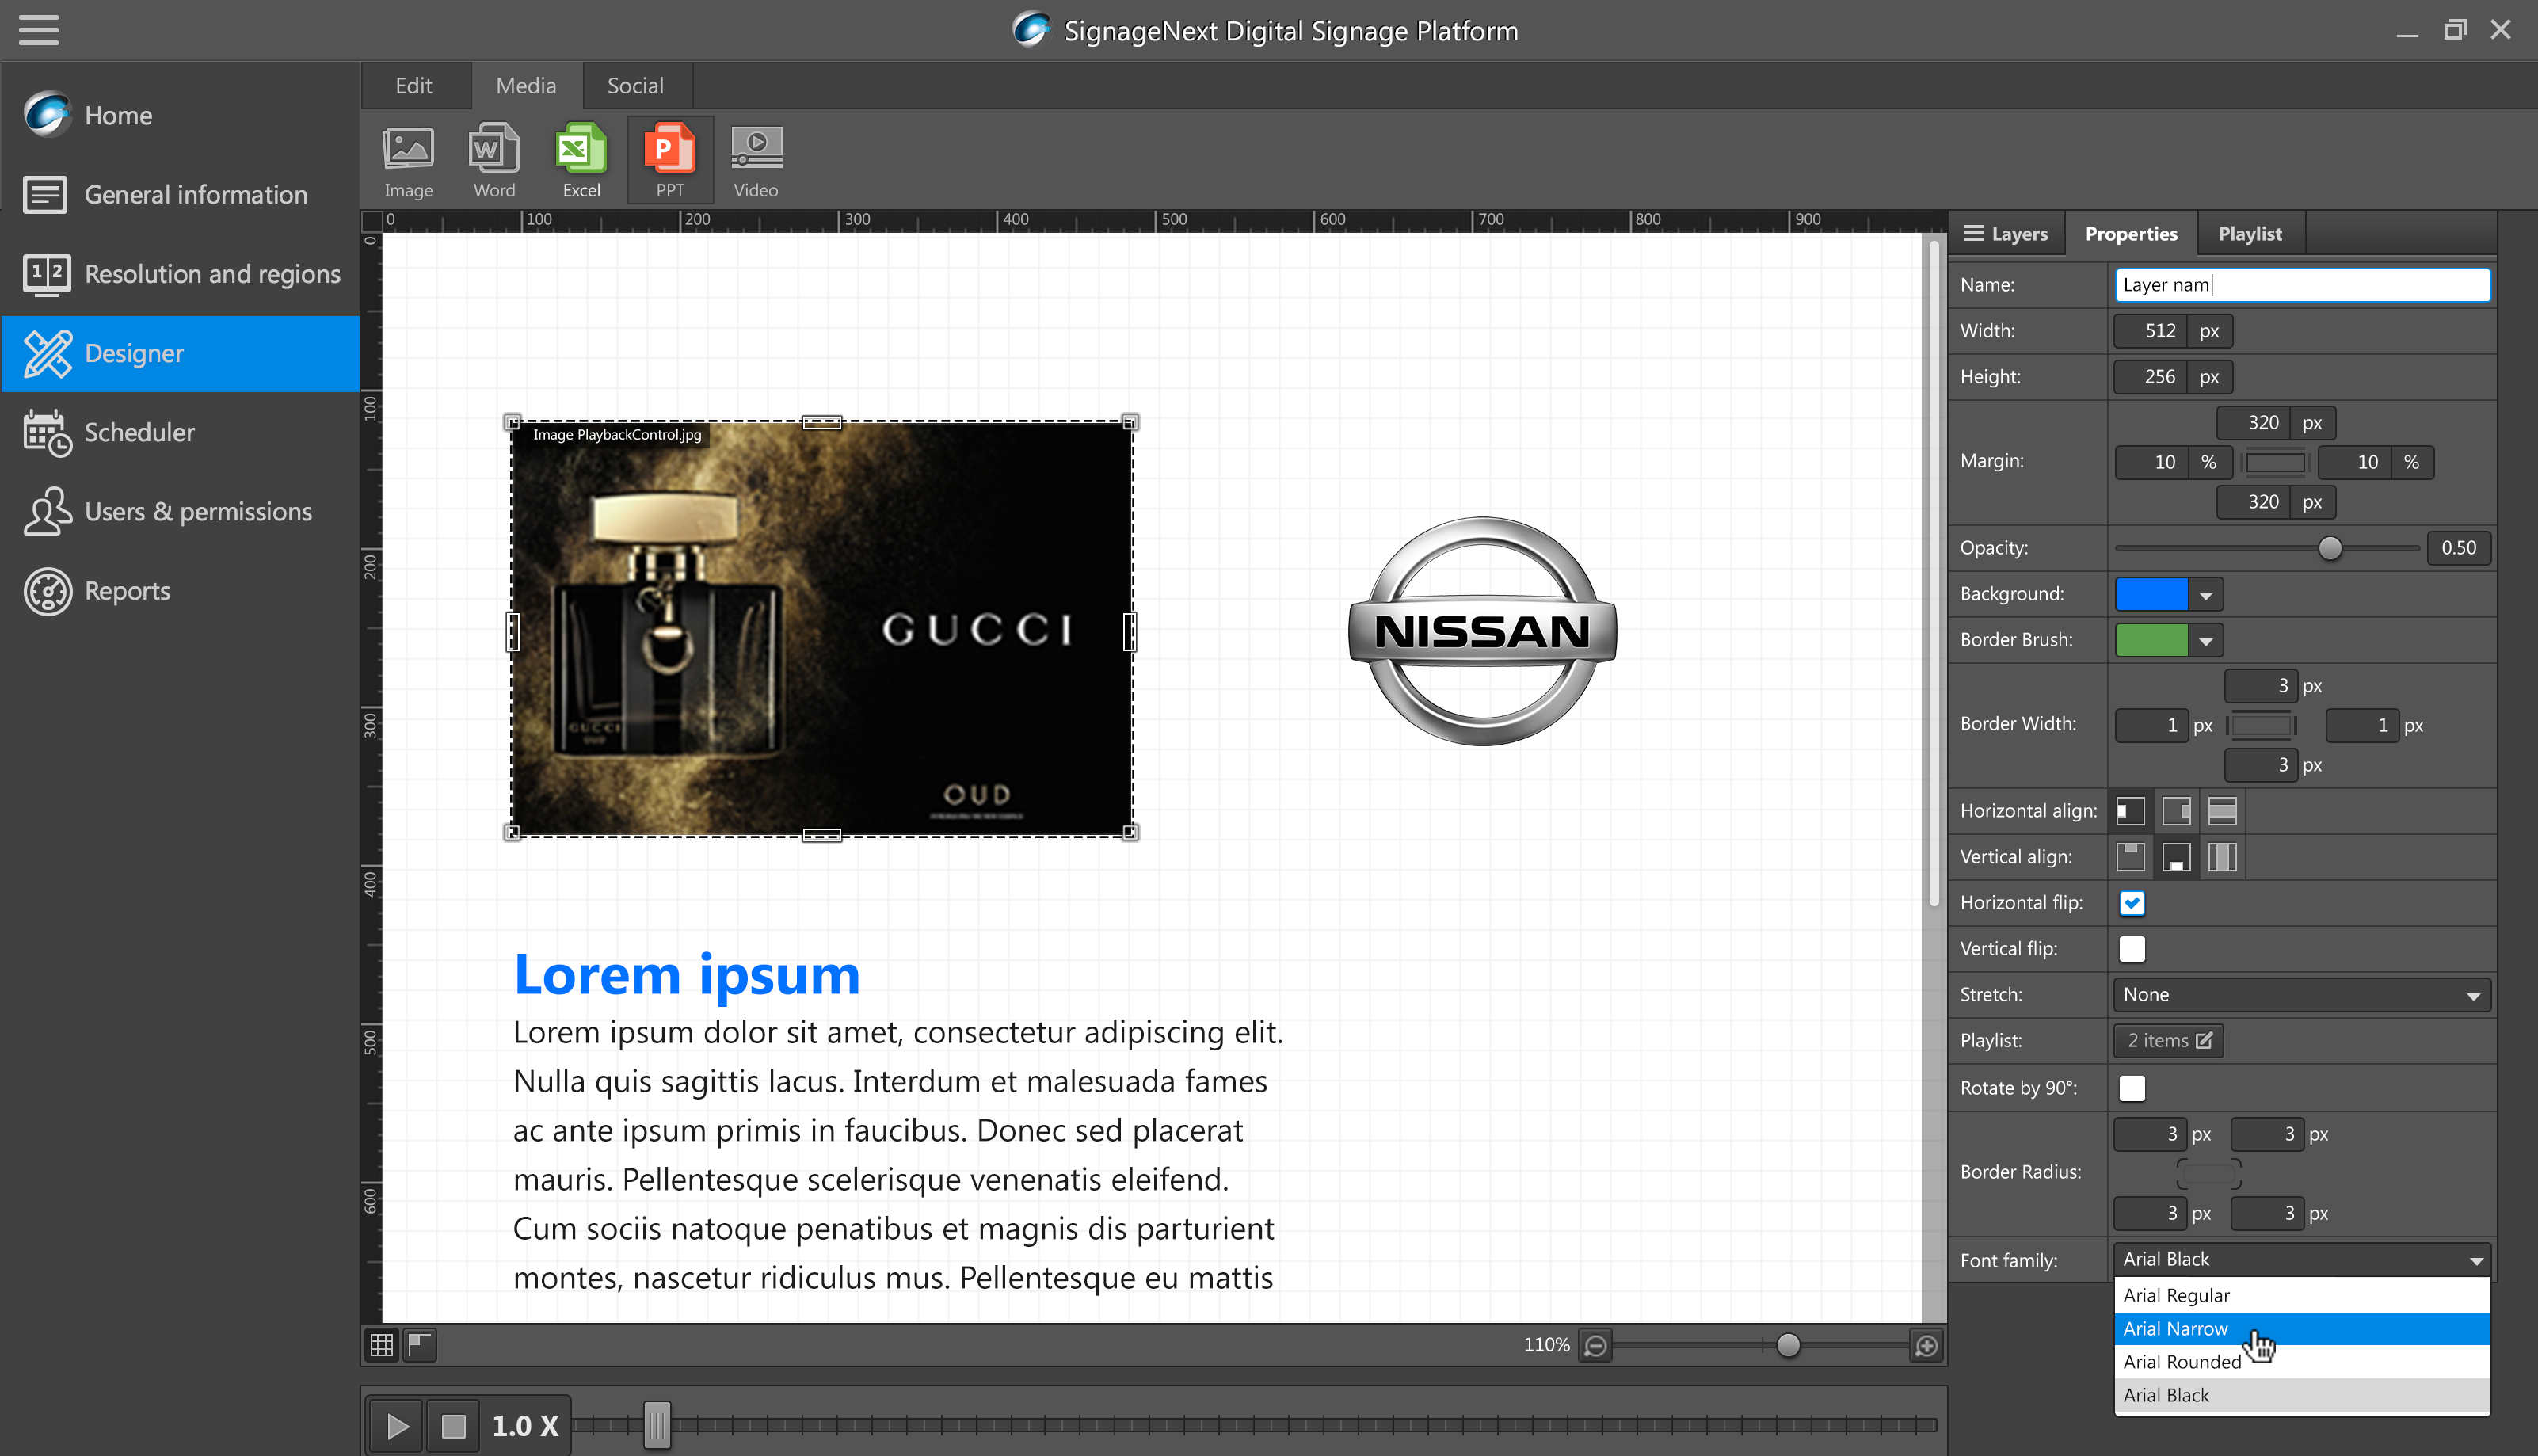Screen dimensions: 2538x1456
Task: Click the Opacity slider handle
Action: pos(2329,548)
